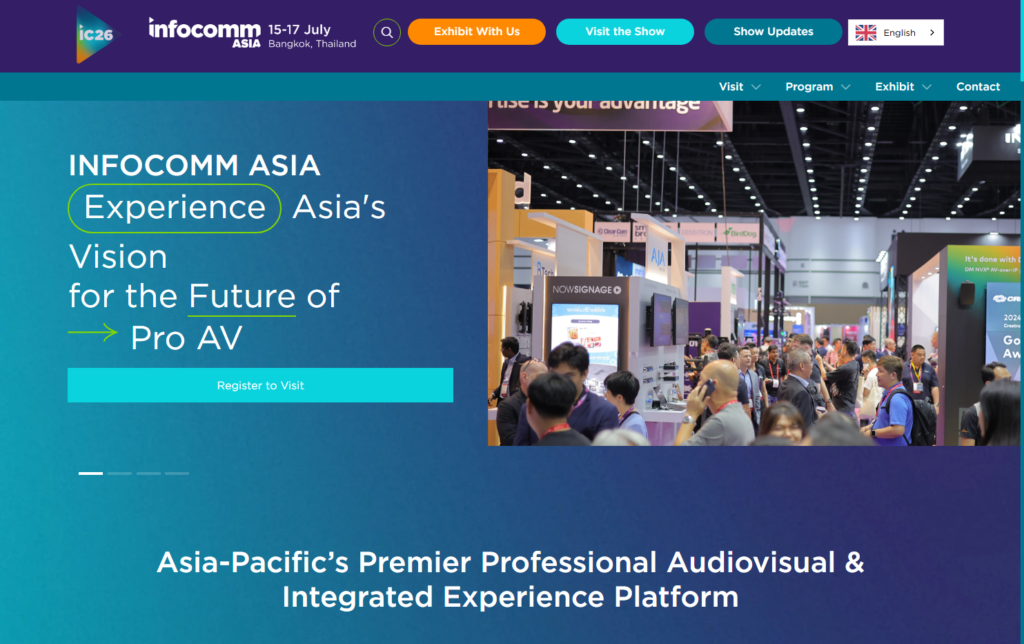
Task: Switch to the second carousel slide indicator
Action: point(120,473)
